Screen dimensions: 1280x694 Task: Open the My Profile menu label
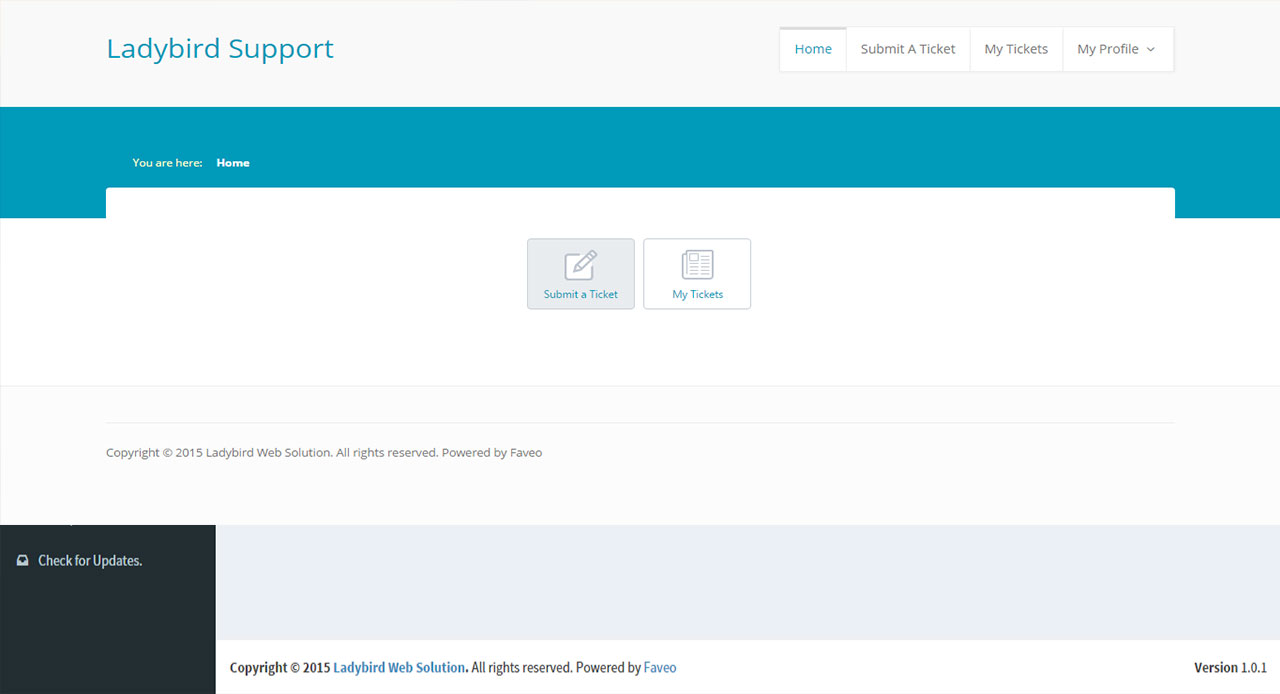pos(1107,49)
